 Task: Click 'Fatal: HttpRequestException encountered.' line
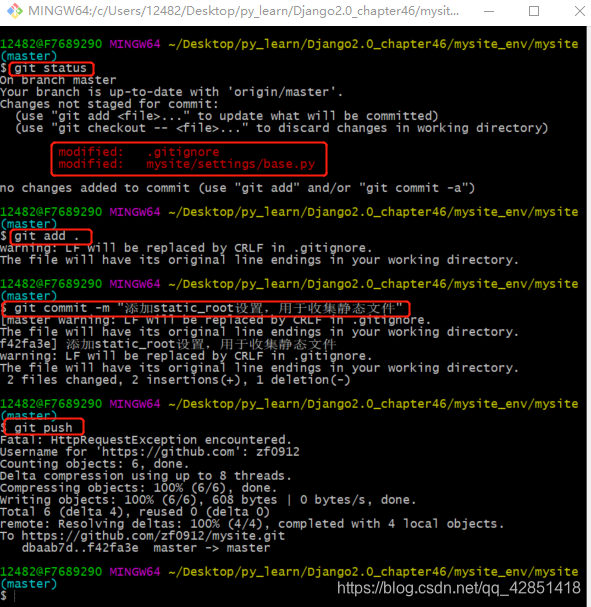click(146, 440)
